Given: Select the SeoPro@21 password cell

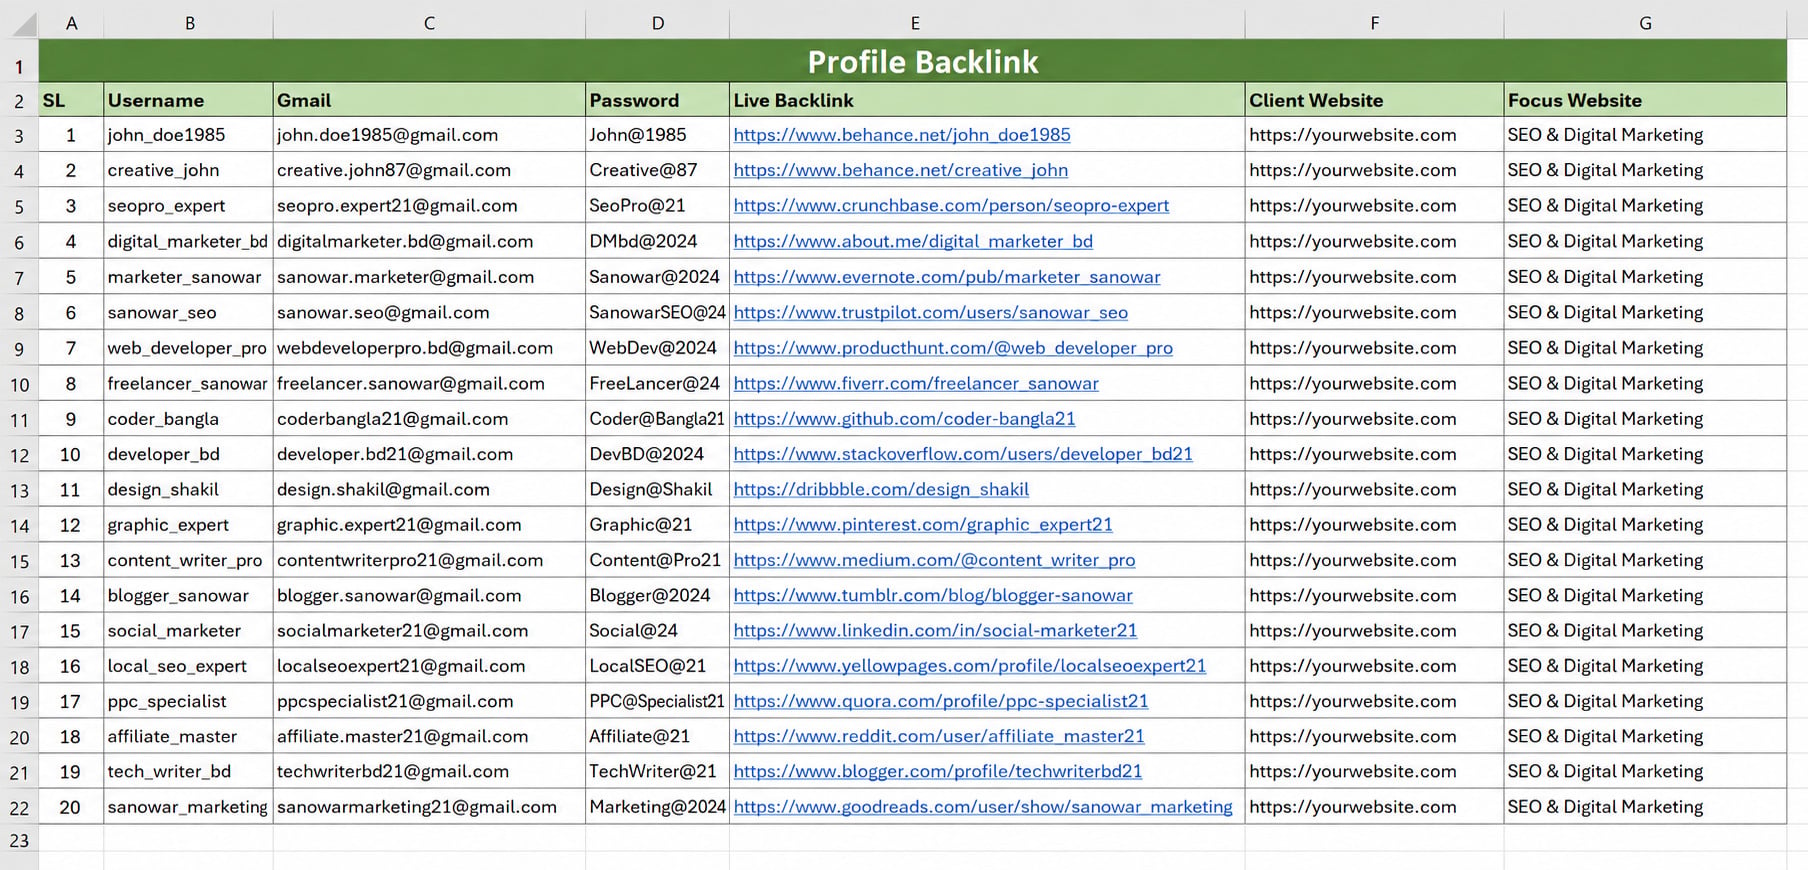Looking at the screenshot, I should coord(657,205).
